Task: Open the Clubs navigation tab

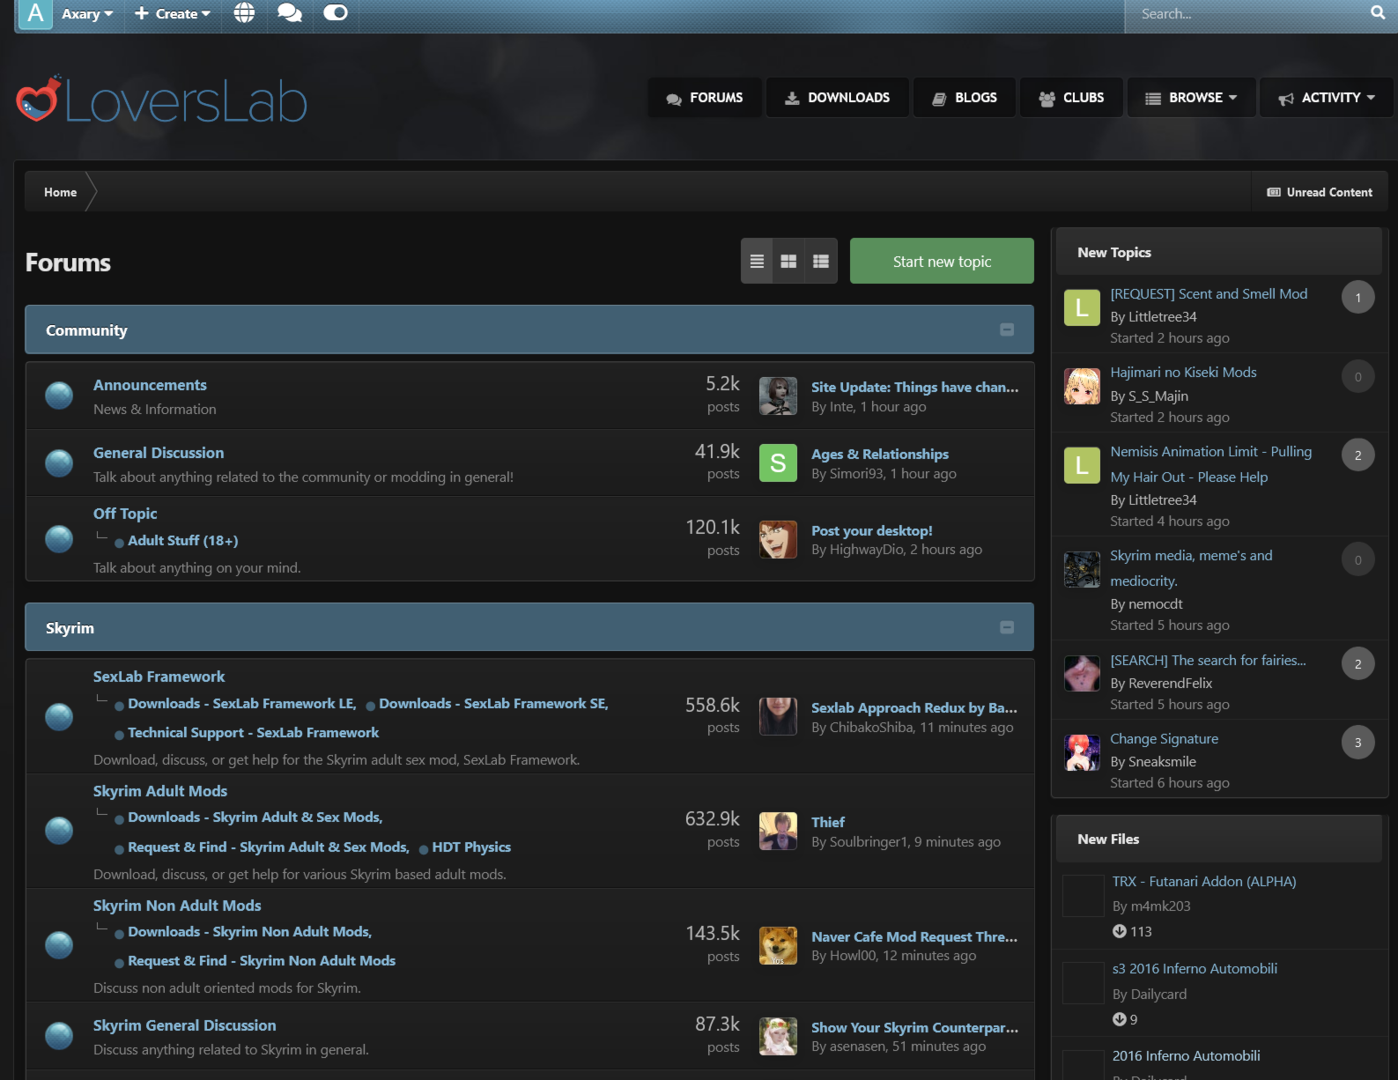Action: (x=1071, y=98)
